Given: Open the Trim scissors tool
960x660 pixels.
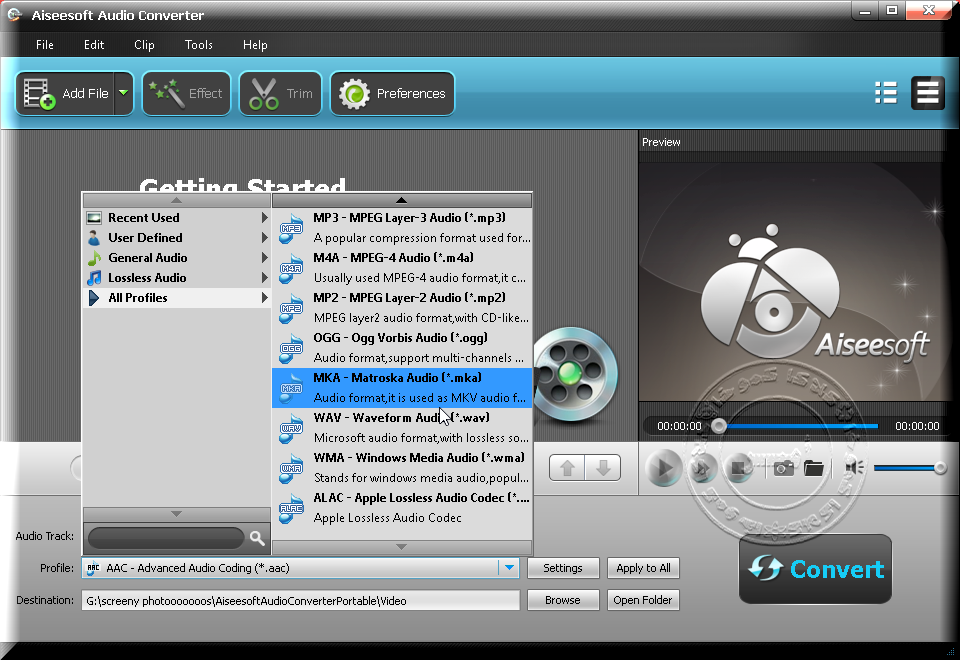Looking at the screenshot, I should click(280, 94).
